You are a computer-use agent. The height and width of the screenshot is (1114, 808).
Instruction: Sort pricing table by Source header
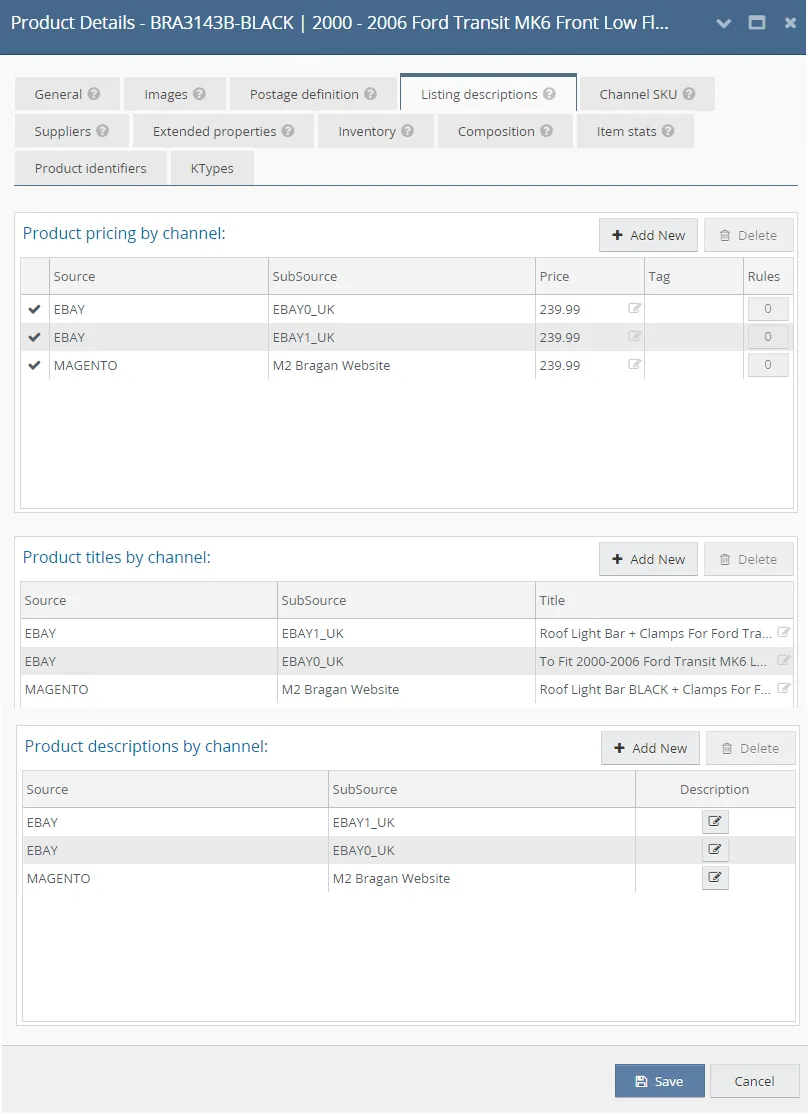(x=158, y=276)
